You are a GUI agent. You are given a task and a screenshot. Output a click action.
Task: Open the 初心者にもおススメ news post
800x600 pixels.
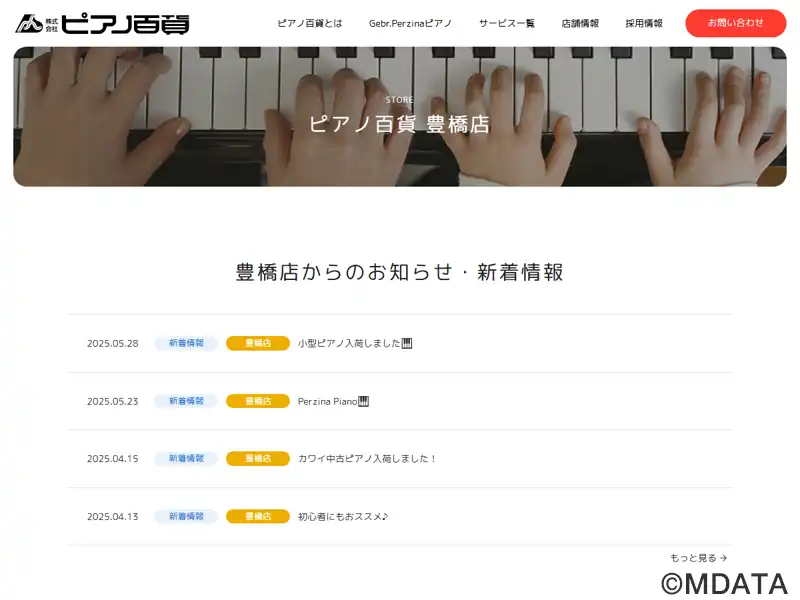click(x=343, y=517)
